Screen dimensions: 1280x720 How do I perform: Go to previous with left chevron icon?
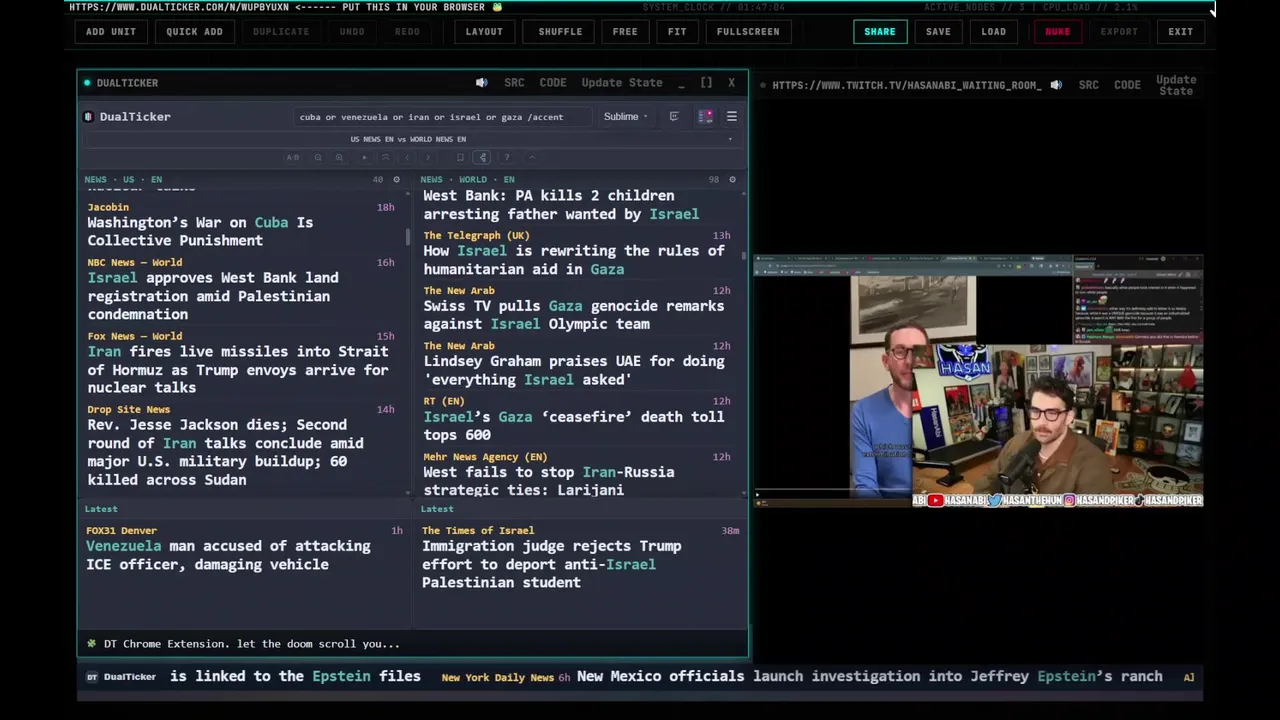tap(406, 157)
